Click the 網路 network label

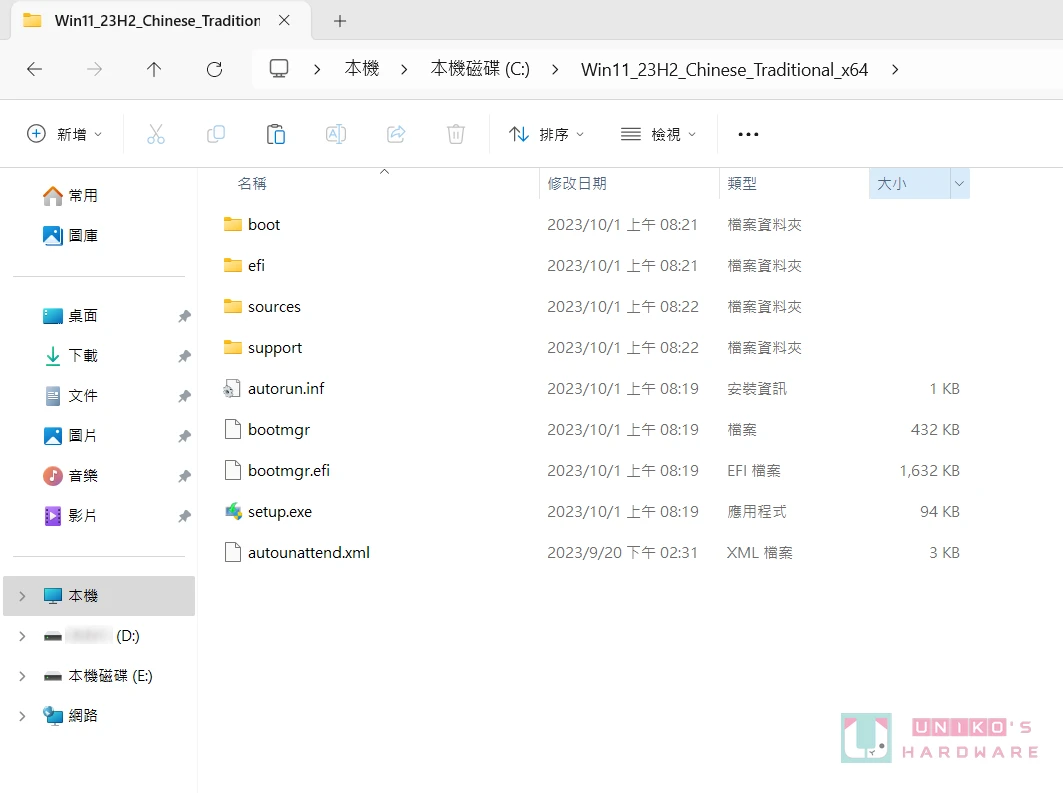(x=83, y=716)
